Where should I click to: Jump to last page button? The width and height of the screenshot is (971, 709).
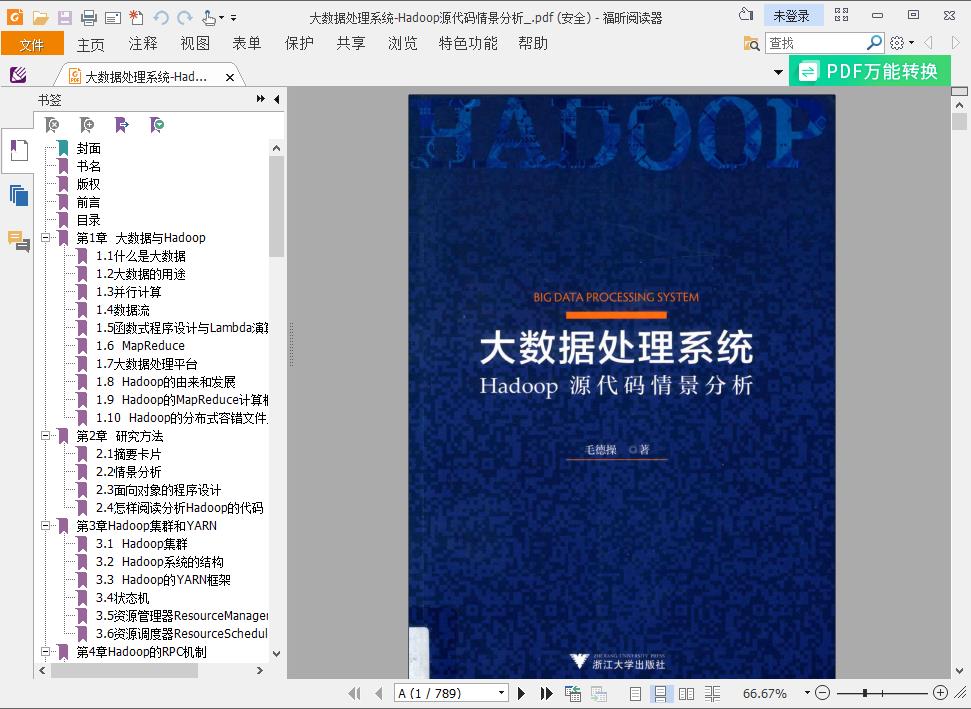(x=546, y=694)
